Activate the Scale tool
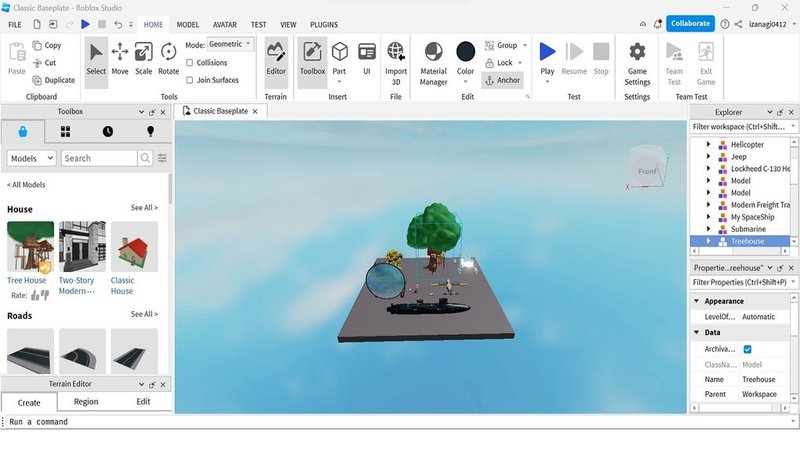The height and width of the screenshot is (450, 800). [143, 59]
